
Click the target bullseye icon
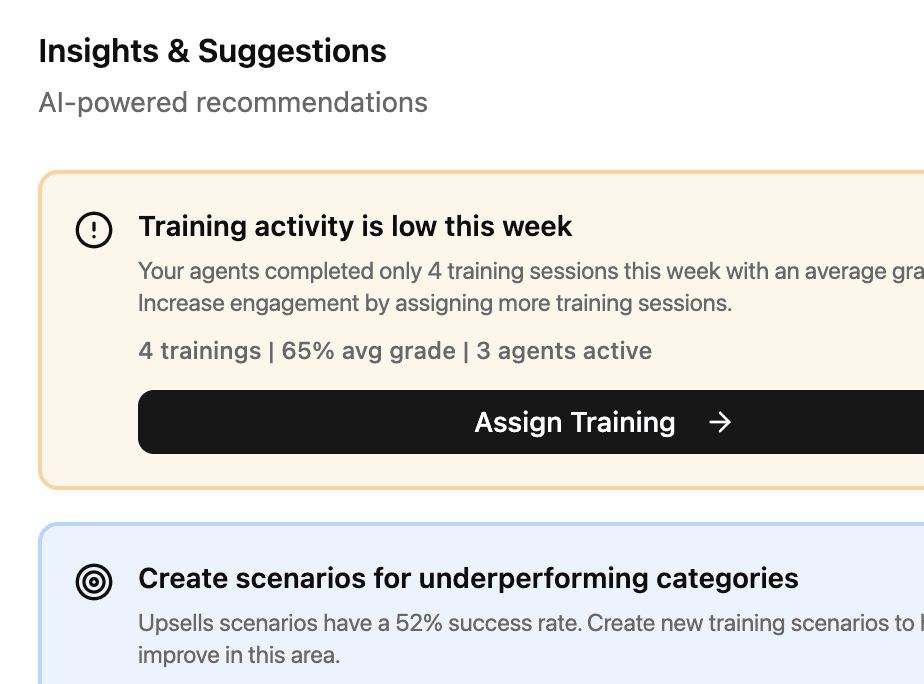94,581
